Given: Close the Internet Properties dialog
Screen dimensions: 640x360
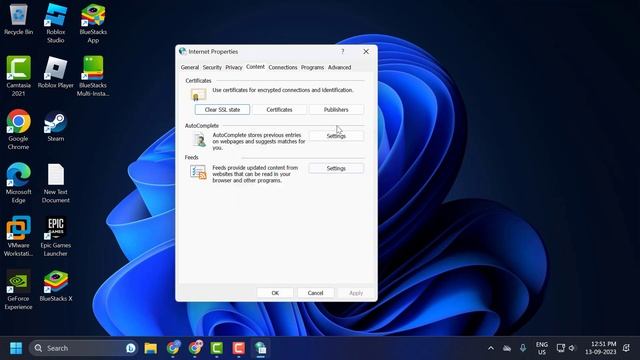Looking at the screenshot, I should point(366,51).
